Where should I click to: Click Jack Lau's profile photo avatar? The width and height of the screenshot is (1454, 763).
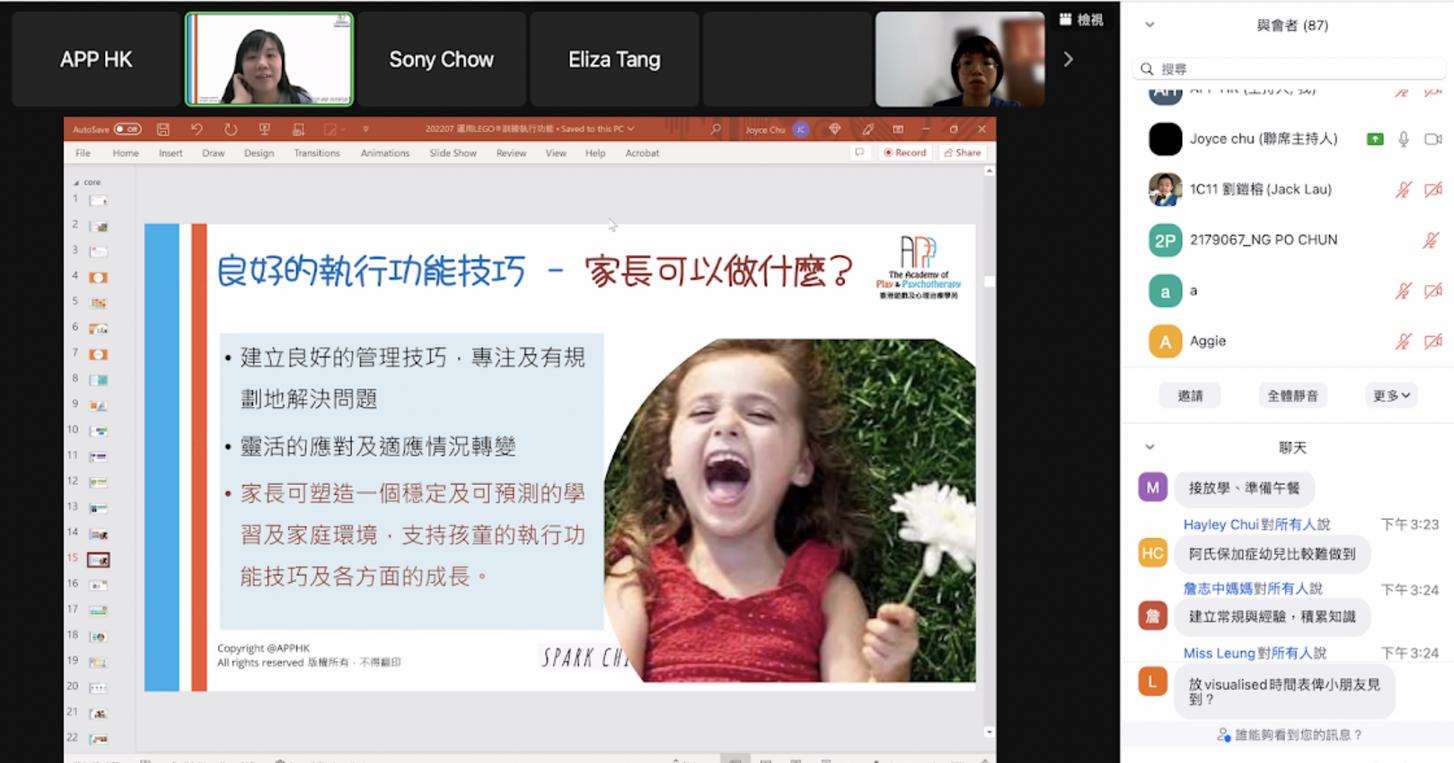[x=1165, y=190]
